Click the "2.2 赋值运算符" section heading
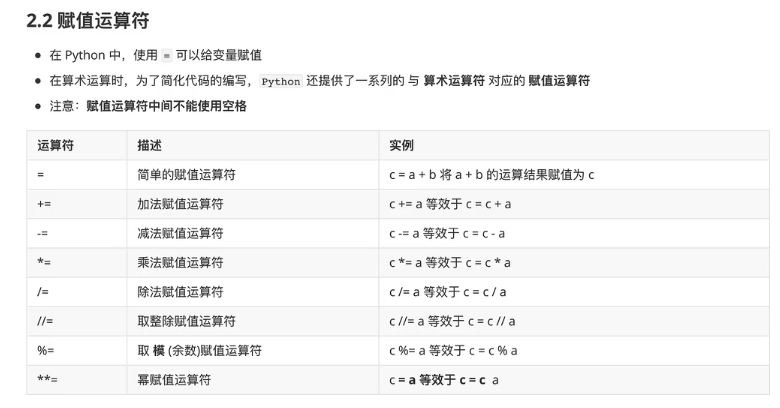 [x=89, y=20]
